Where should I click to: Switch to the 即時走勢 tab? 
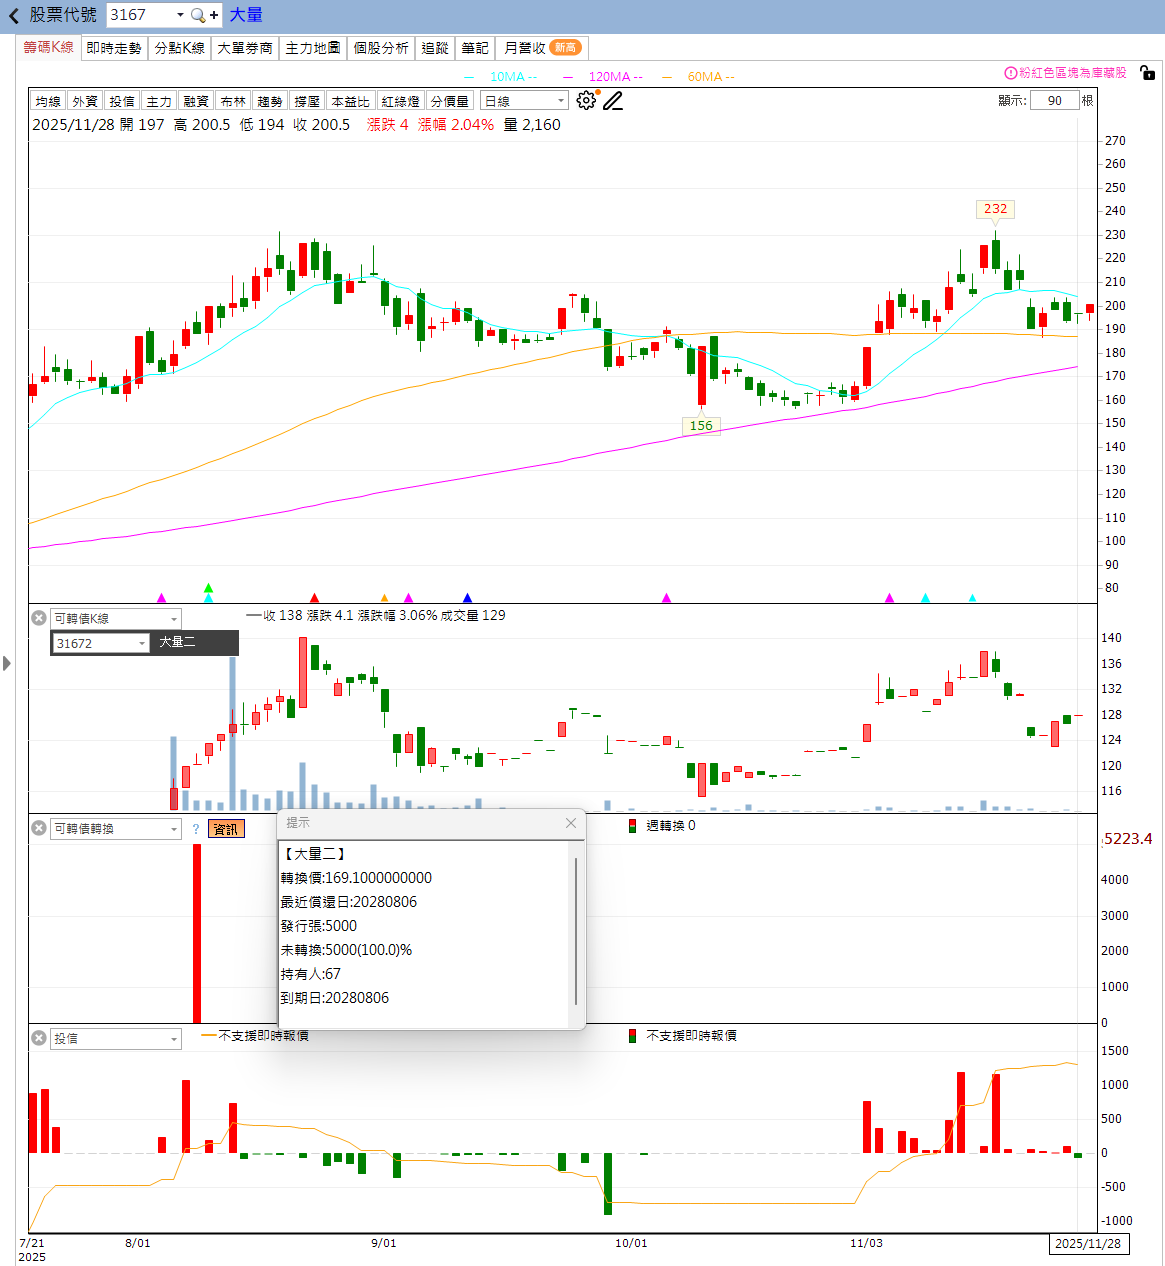(114, 48)
